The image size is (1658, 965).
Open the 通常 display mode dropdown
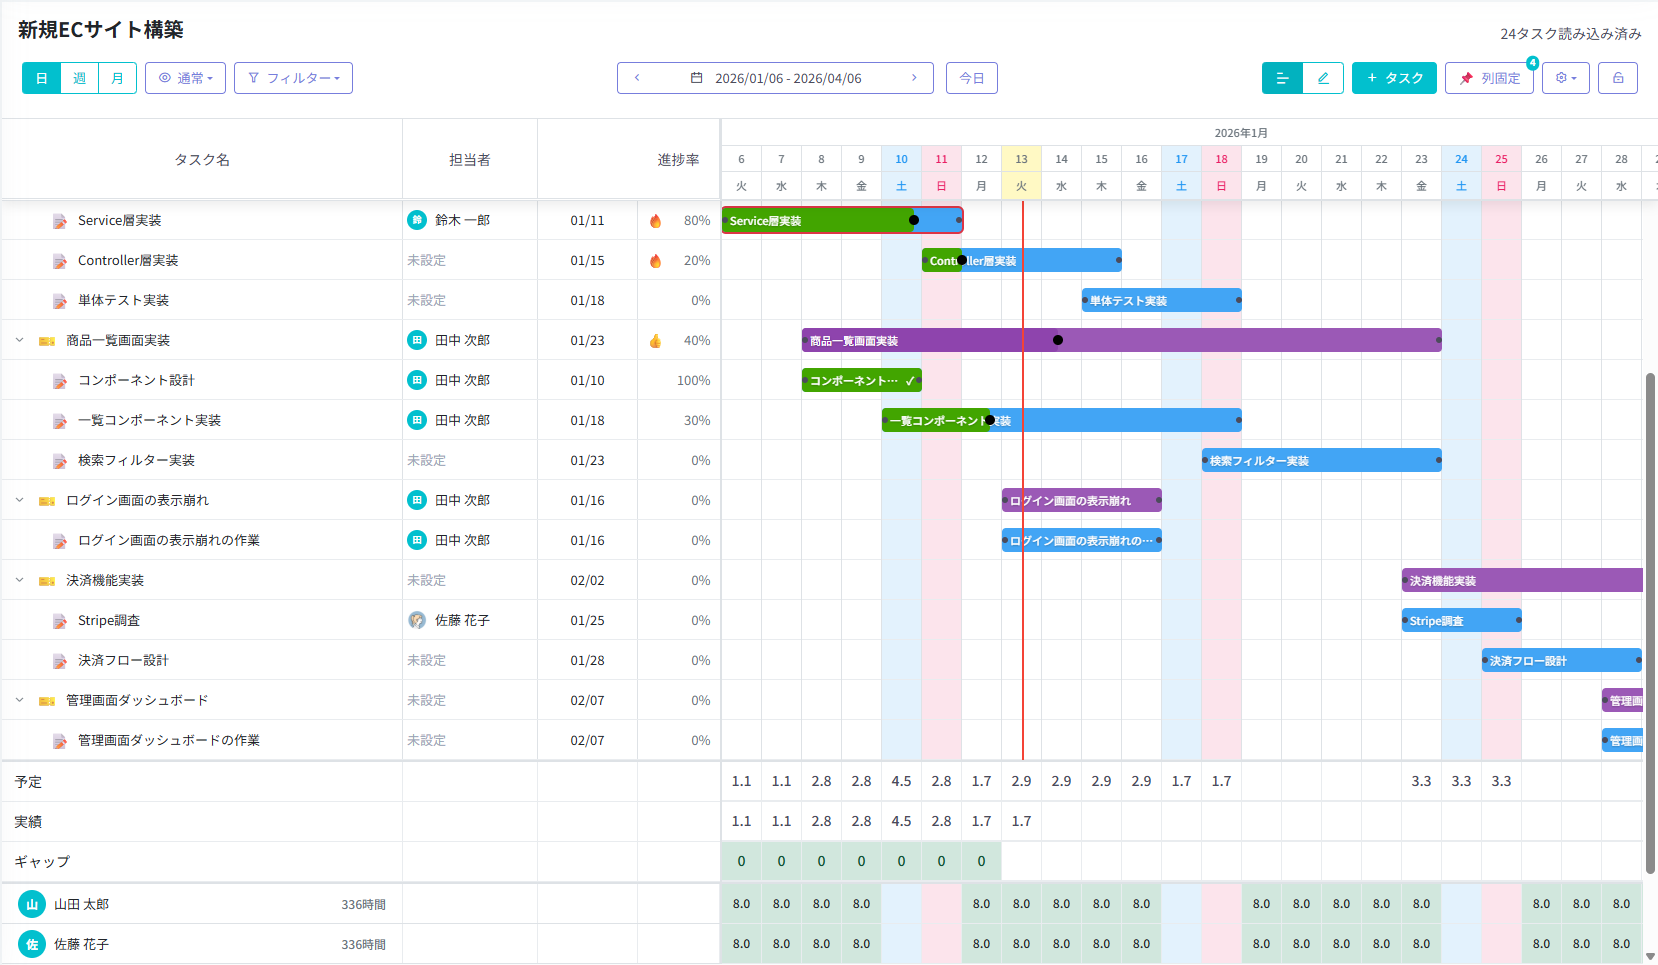click(186, 78)
